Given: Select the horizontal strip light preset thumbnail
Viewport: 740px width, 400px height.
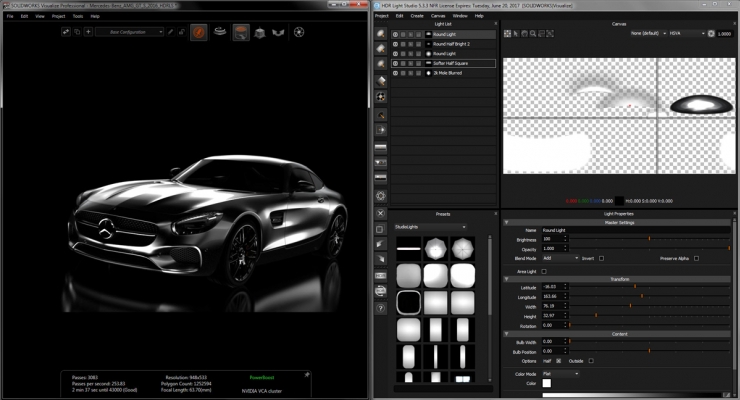Looking at the screenshot, I should [409, 249].
